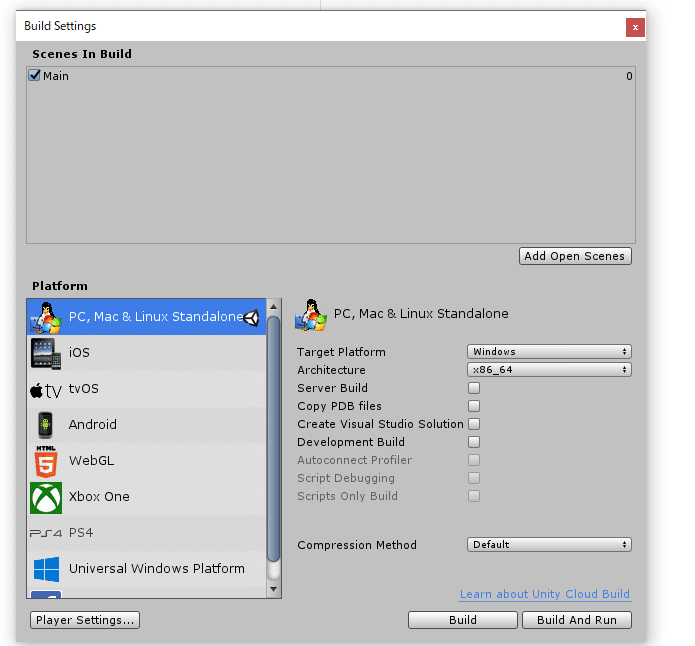Viewport: 695px width, 646px height.
Task: Enable the Copy PDB files checkbox
Action: (x=474, y=406)
